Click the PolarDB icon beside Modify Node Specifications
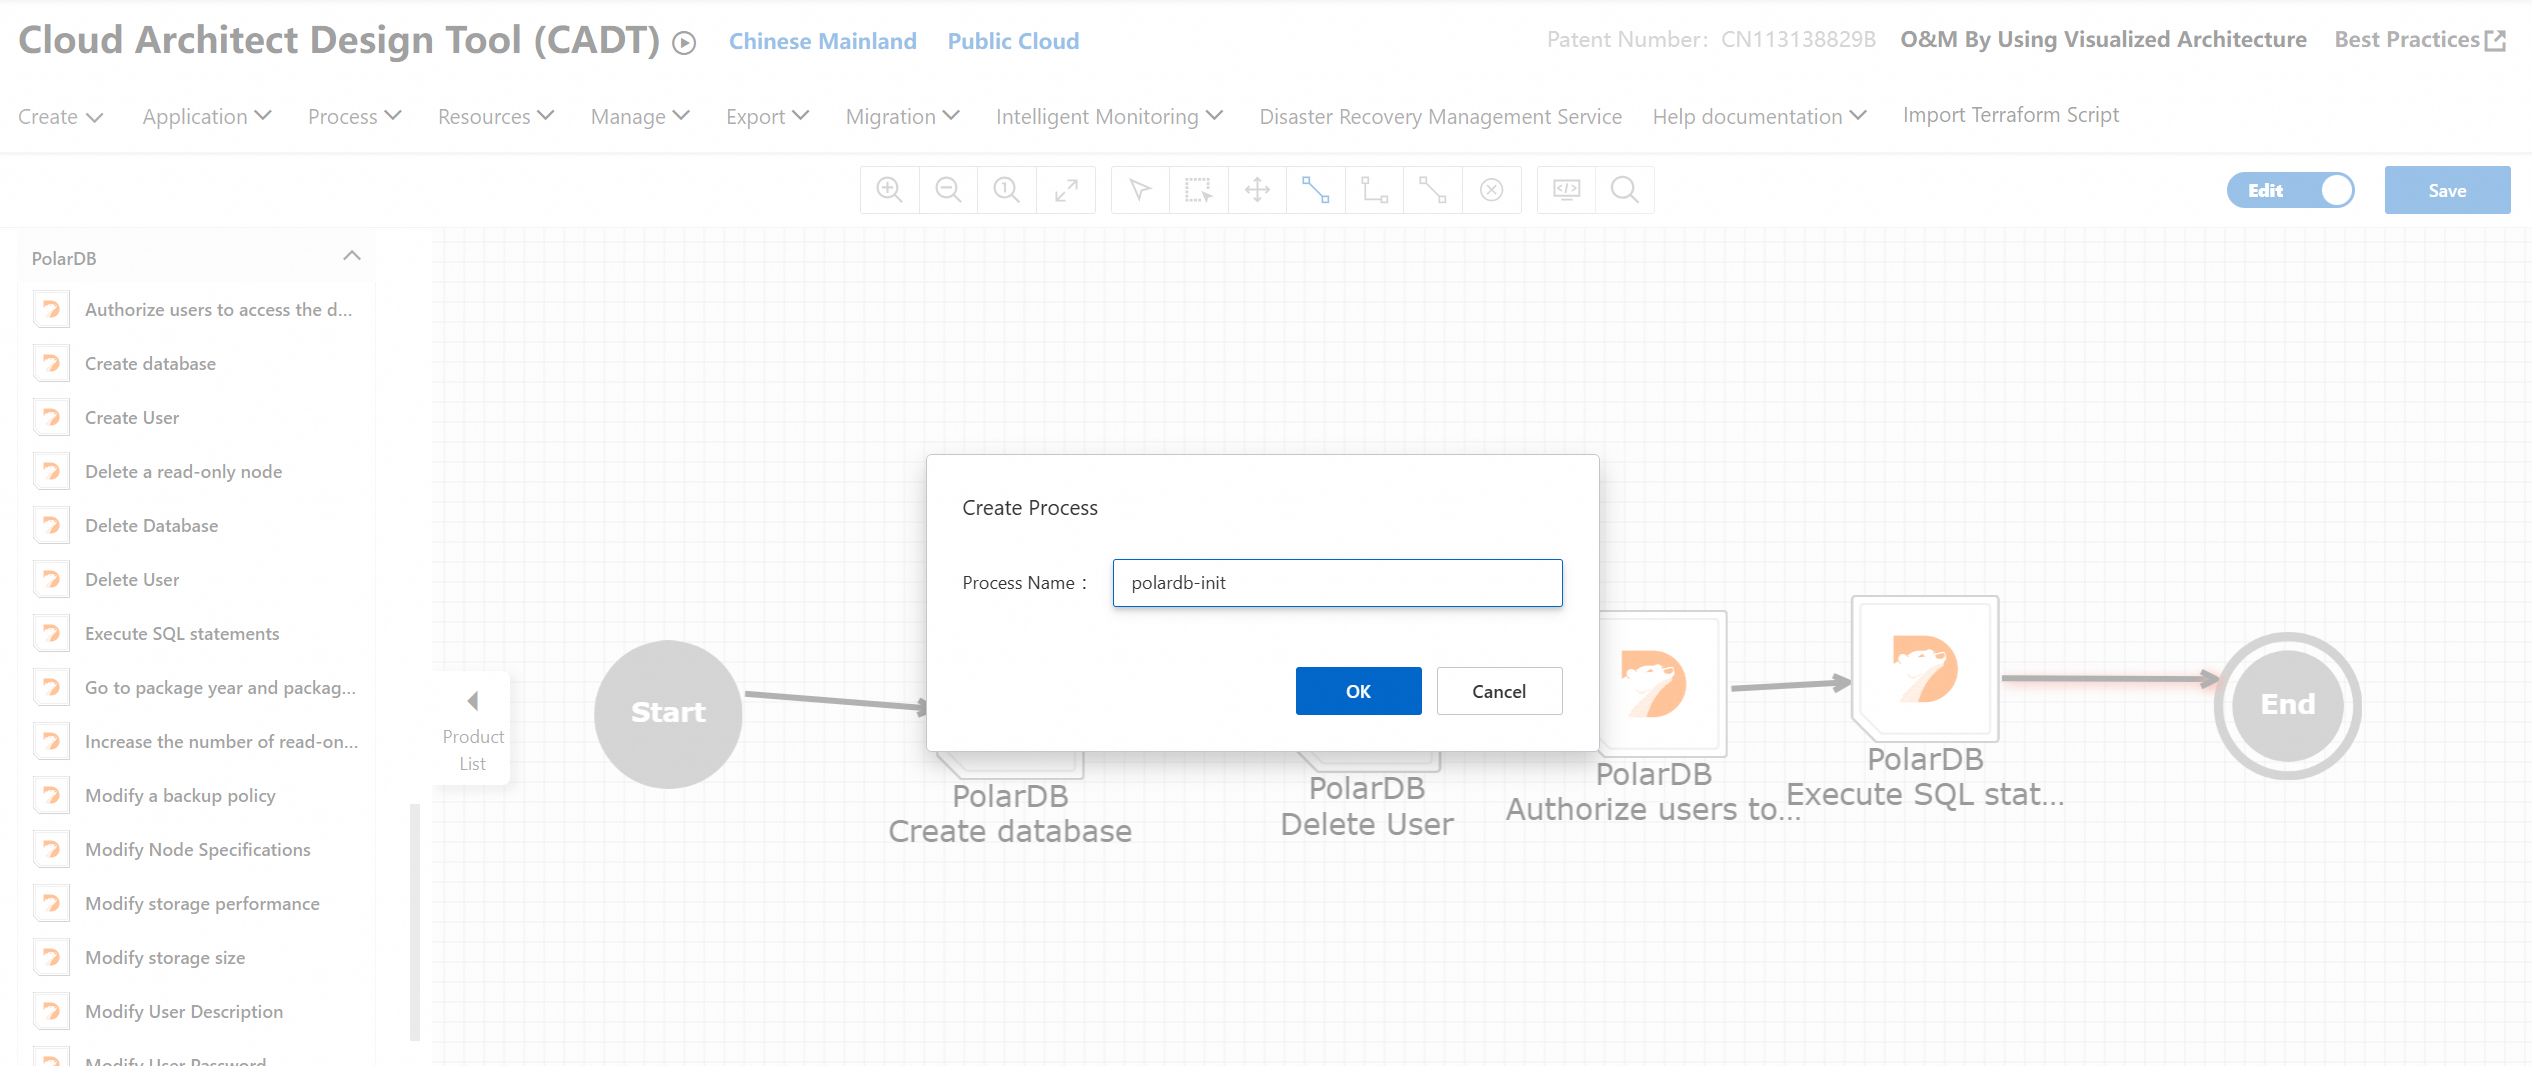The height and width of the screenshot is (1066, 2532). 51,849
